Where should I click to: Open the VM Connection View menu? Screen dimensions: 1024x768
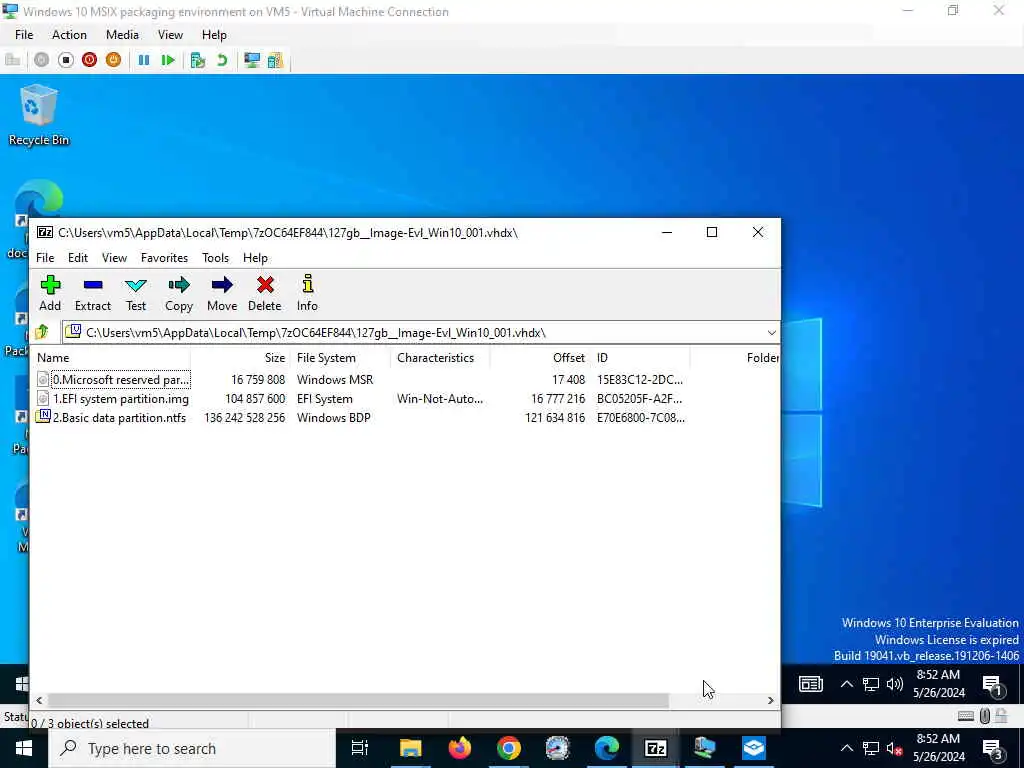click(170, 35)
